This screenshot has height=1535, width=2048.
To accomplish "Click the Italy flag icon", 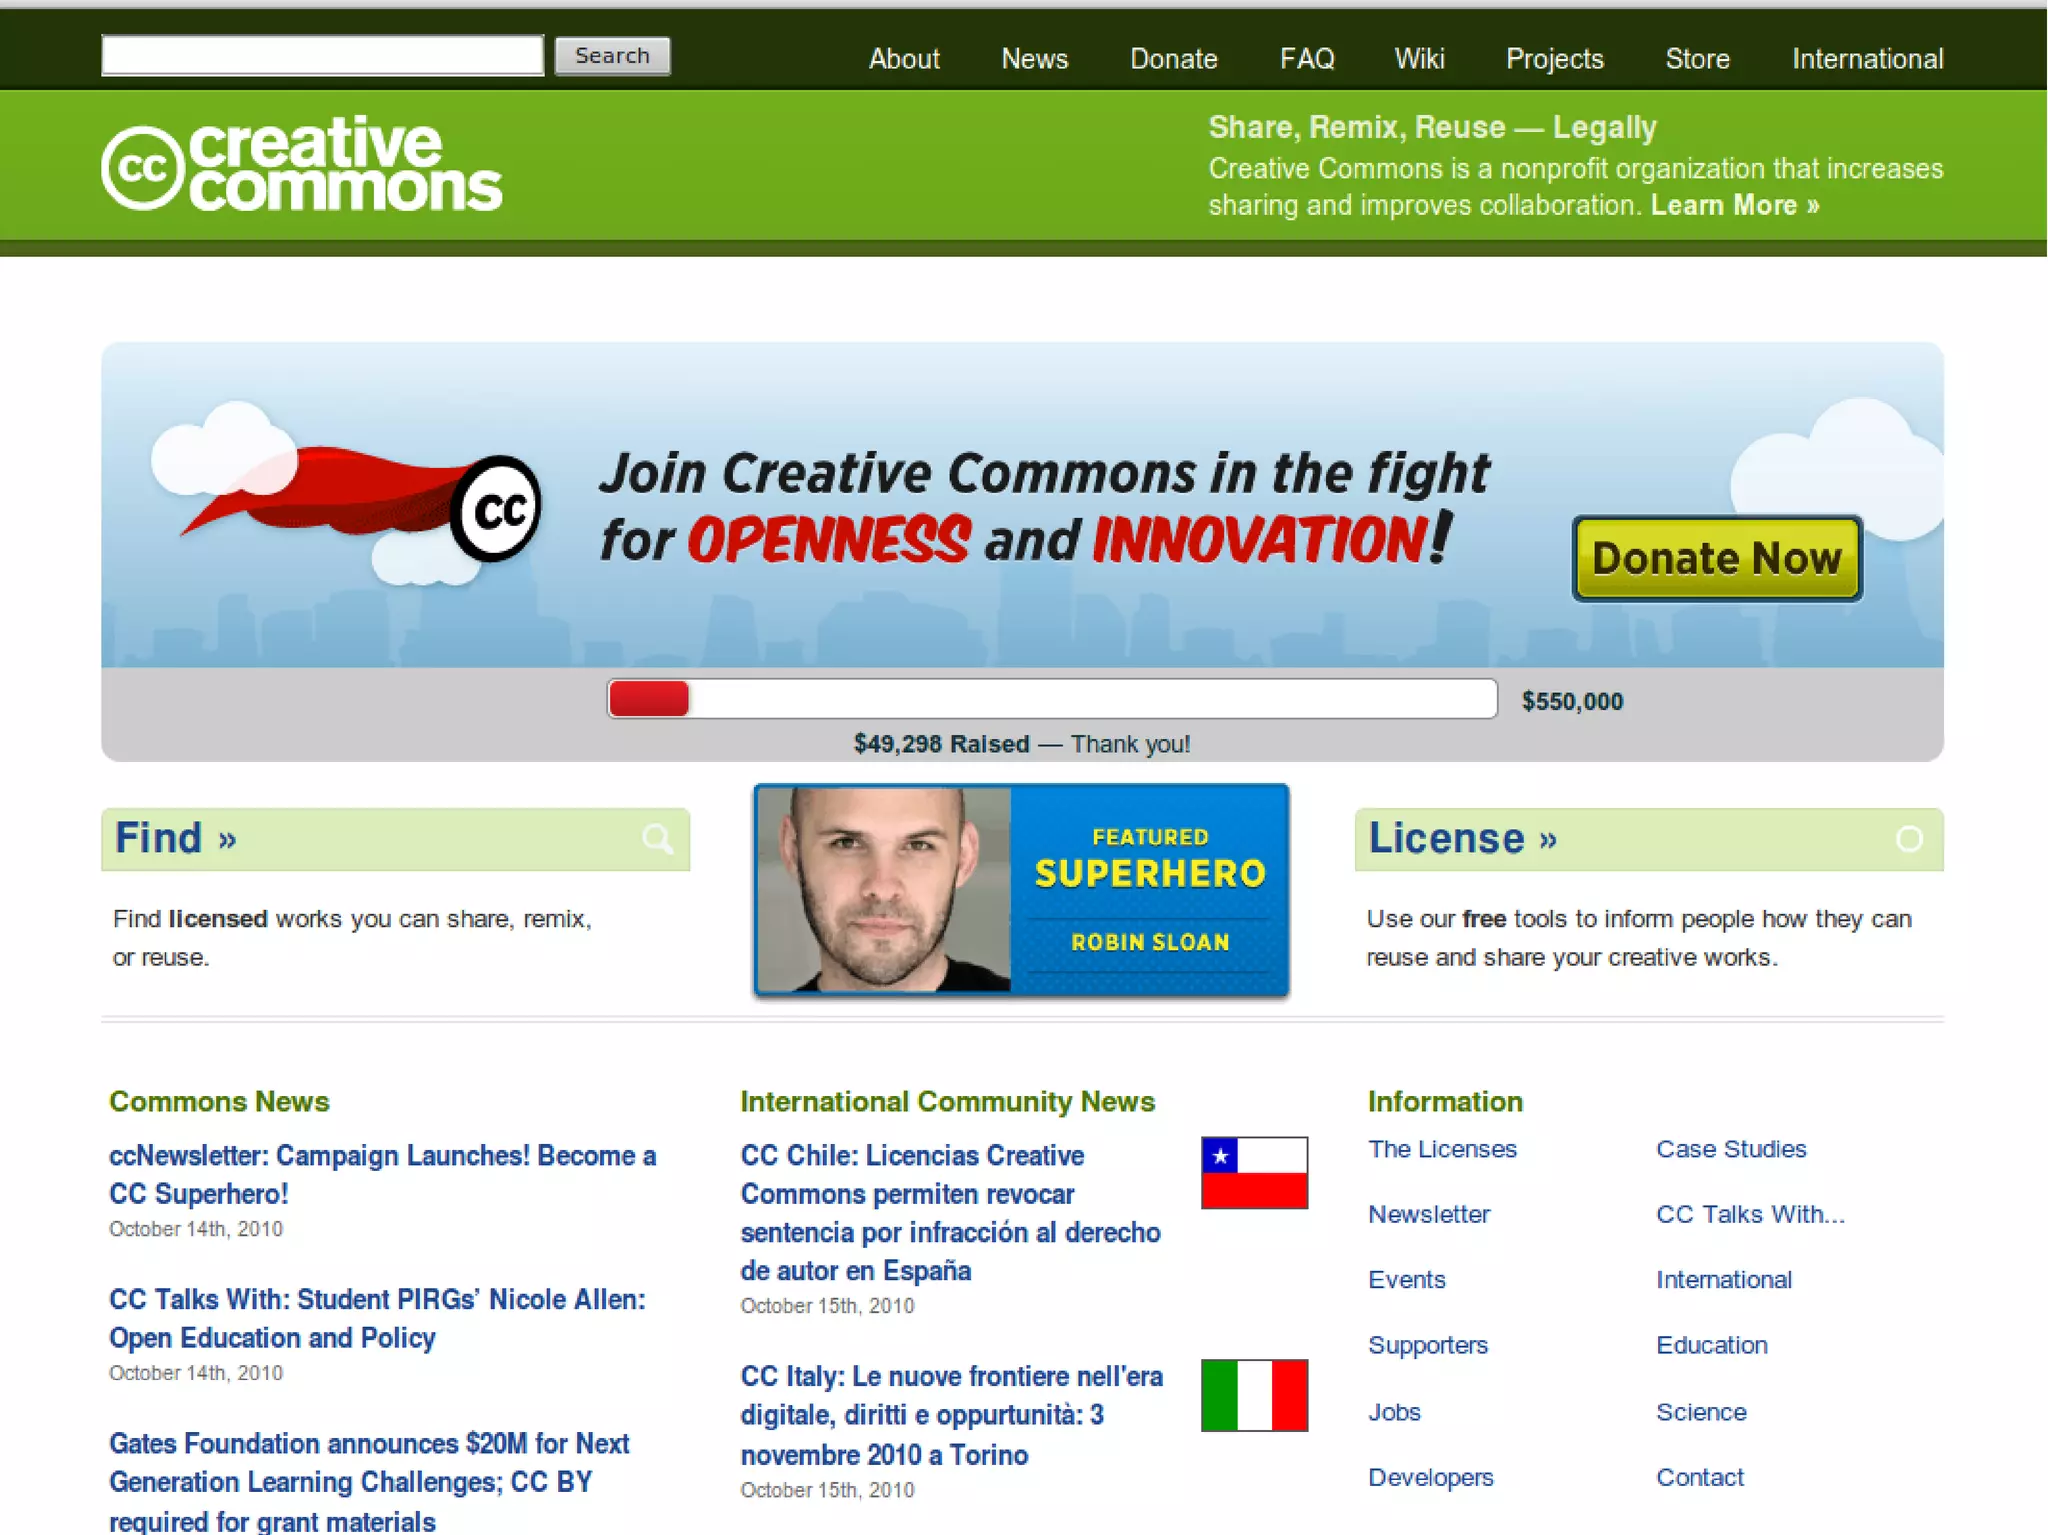I will click(x=1254, y=1395).
